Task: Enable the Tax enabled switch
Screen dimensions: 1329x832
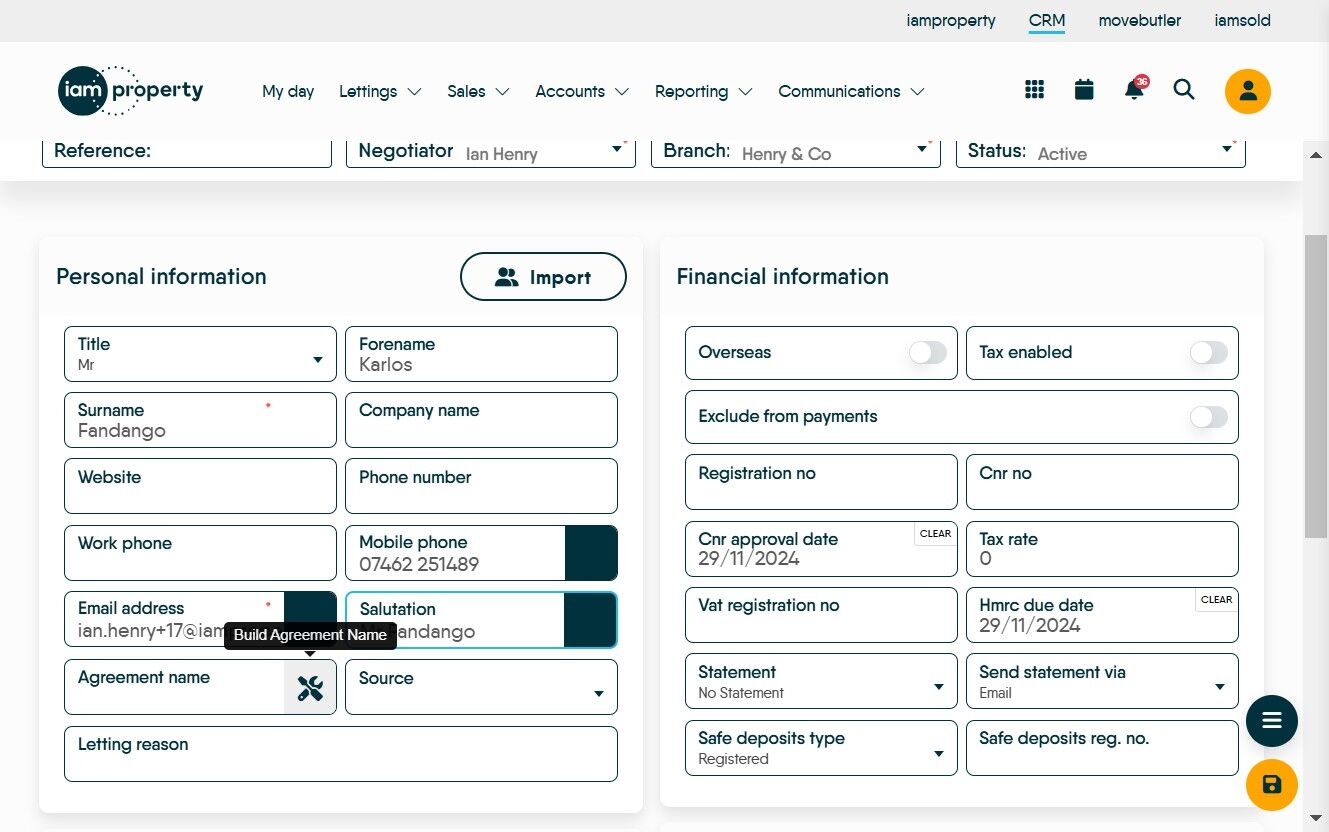Action: (1209, 352)
